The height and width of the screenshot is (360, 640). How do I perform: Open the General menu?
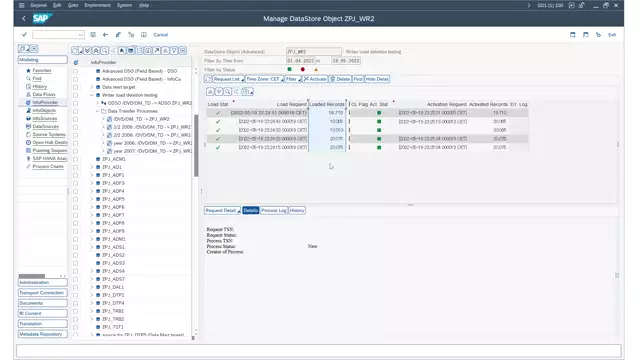[38, 5]
